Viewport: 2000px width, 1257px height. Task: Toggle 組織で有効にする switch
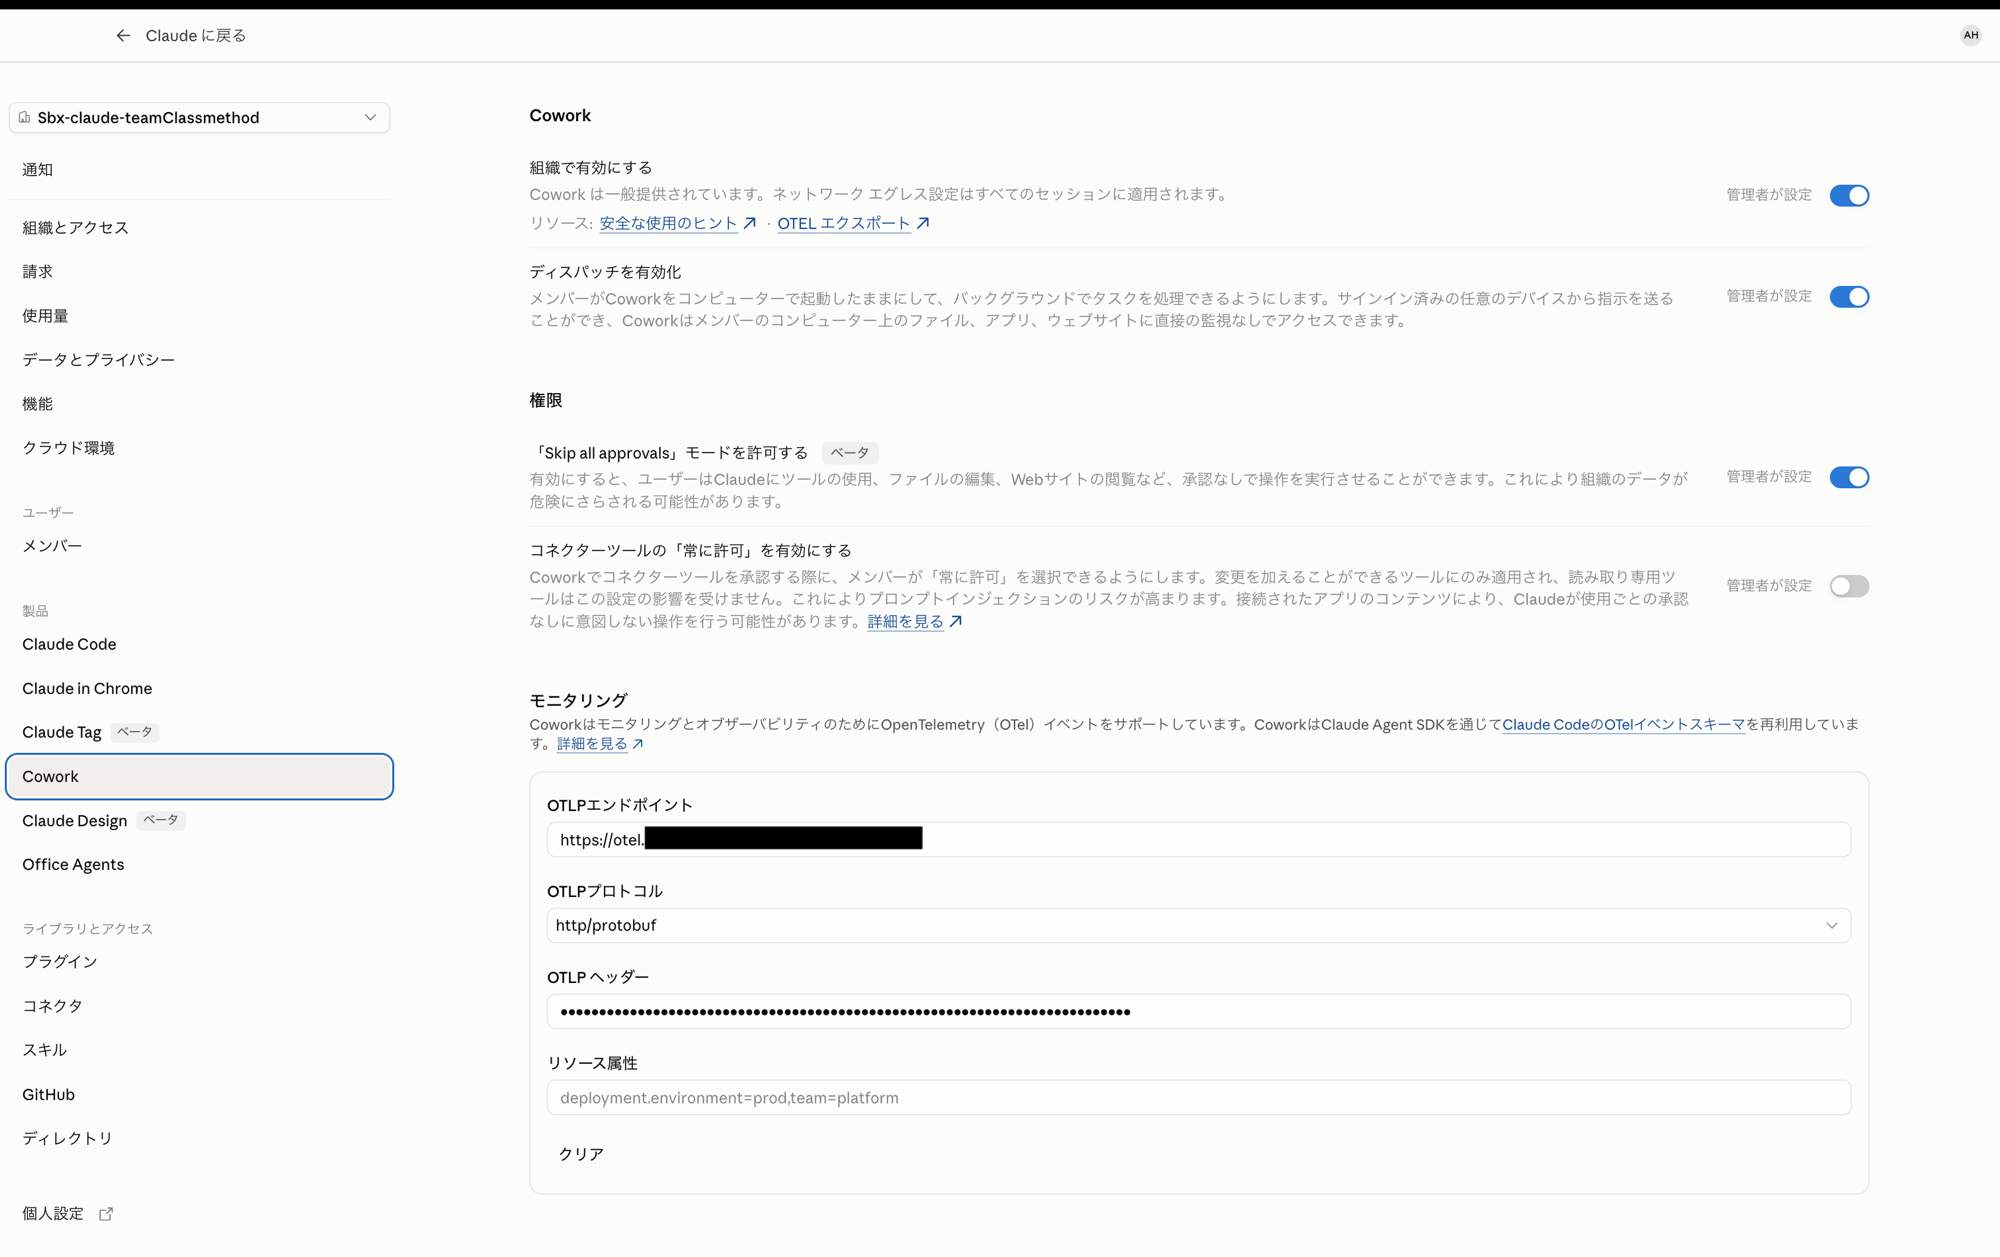point(1849,195)
